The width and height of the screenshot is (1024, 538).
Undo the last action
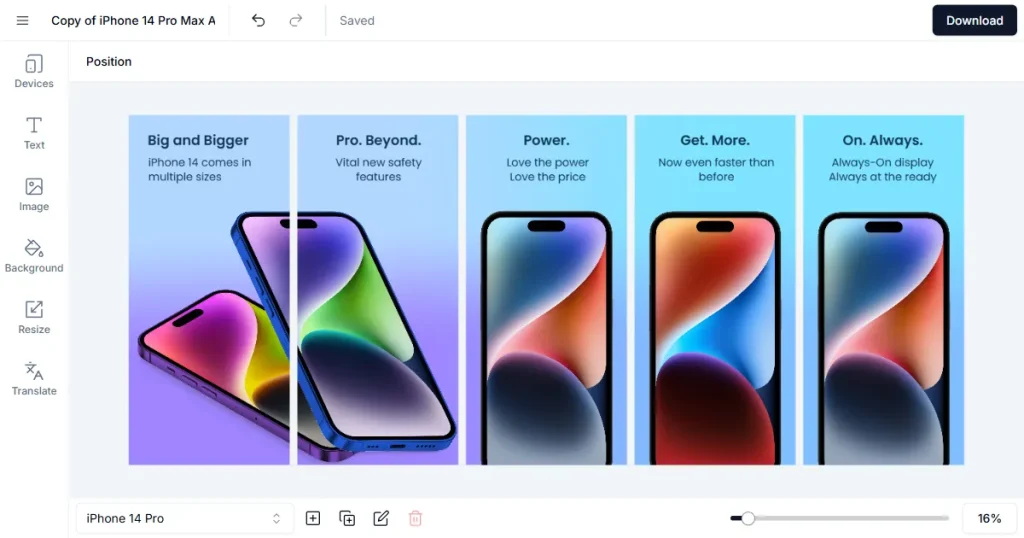258,20
